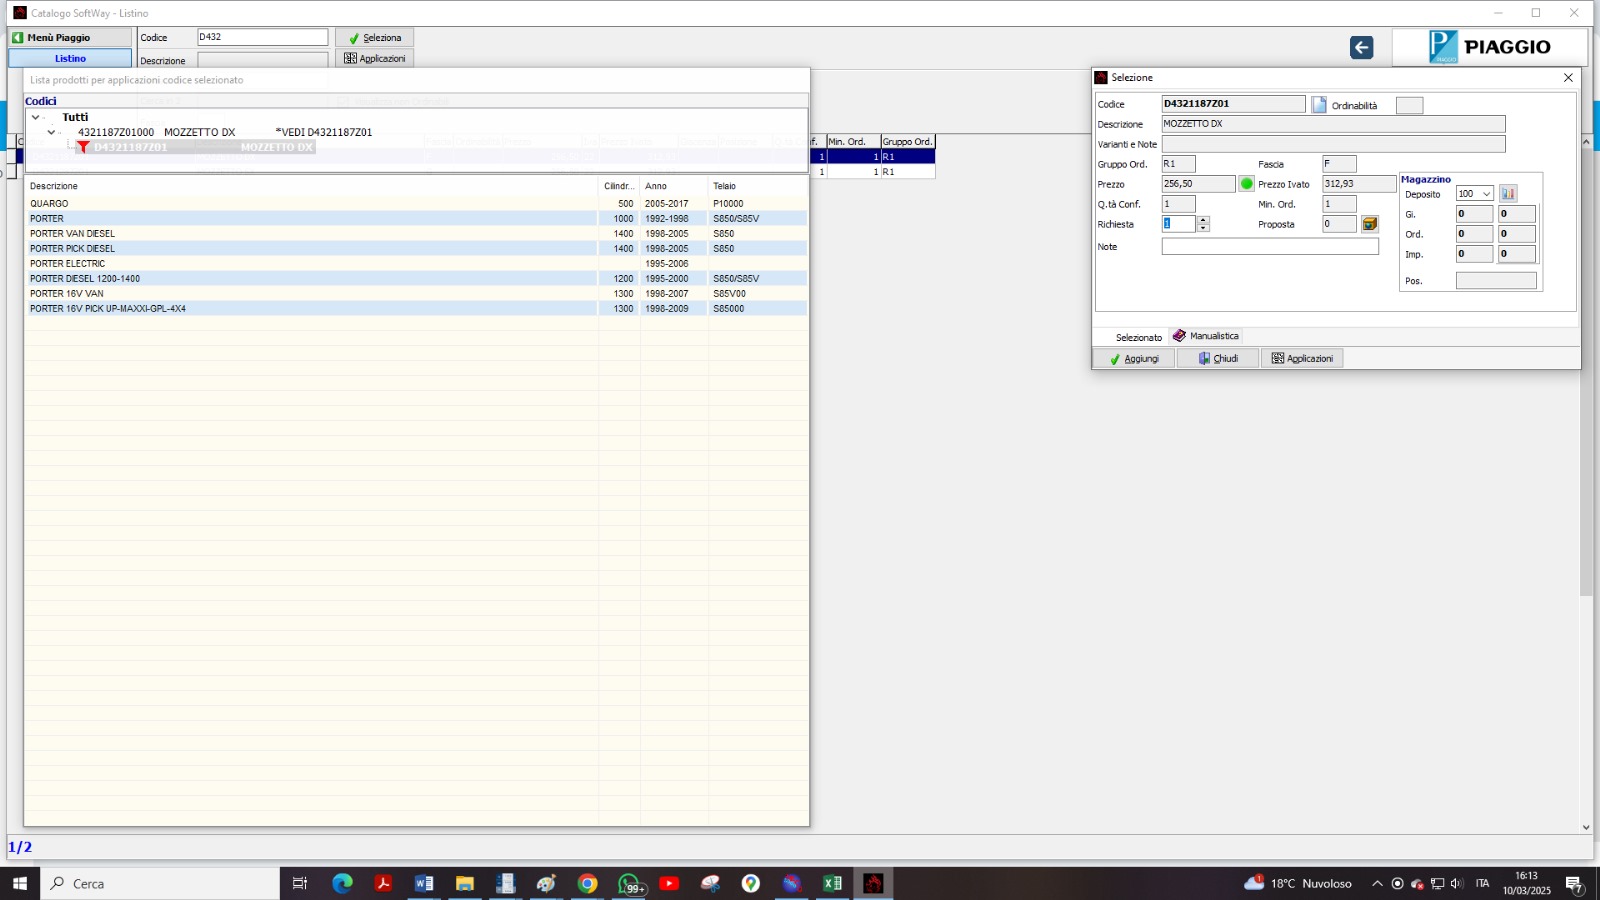The width and height of the screenshot is (1600, 900).
Task: Collapse the 4321187Z01000 MOZZETTO DX node
Action: pyautogui.click(x=51, y=132)
